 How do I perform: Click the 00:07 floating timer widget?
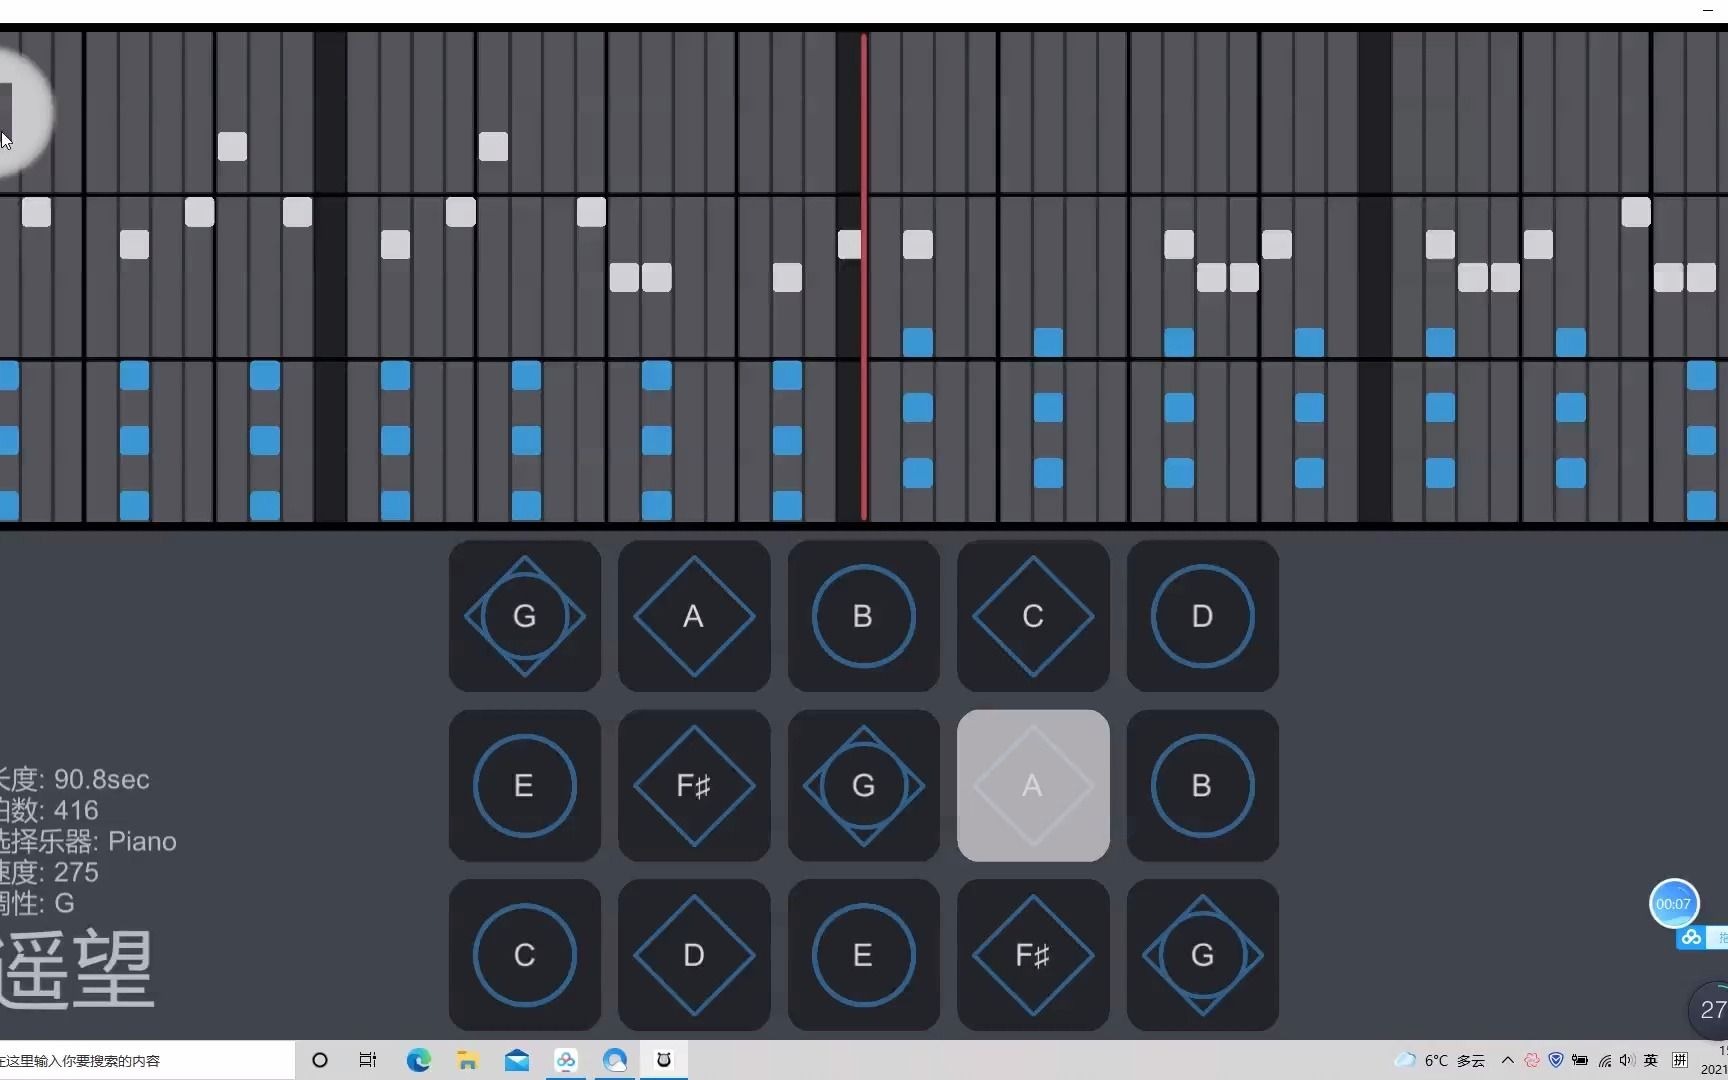1673,904
